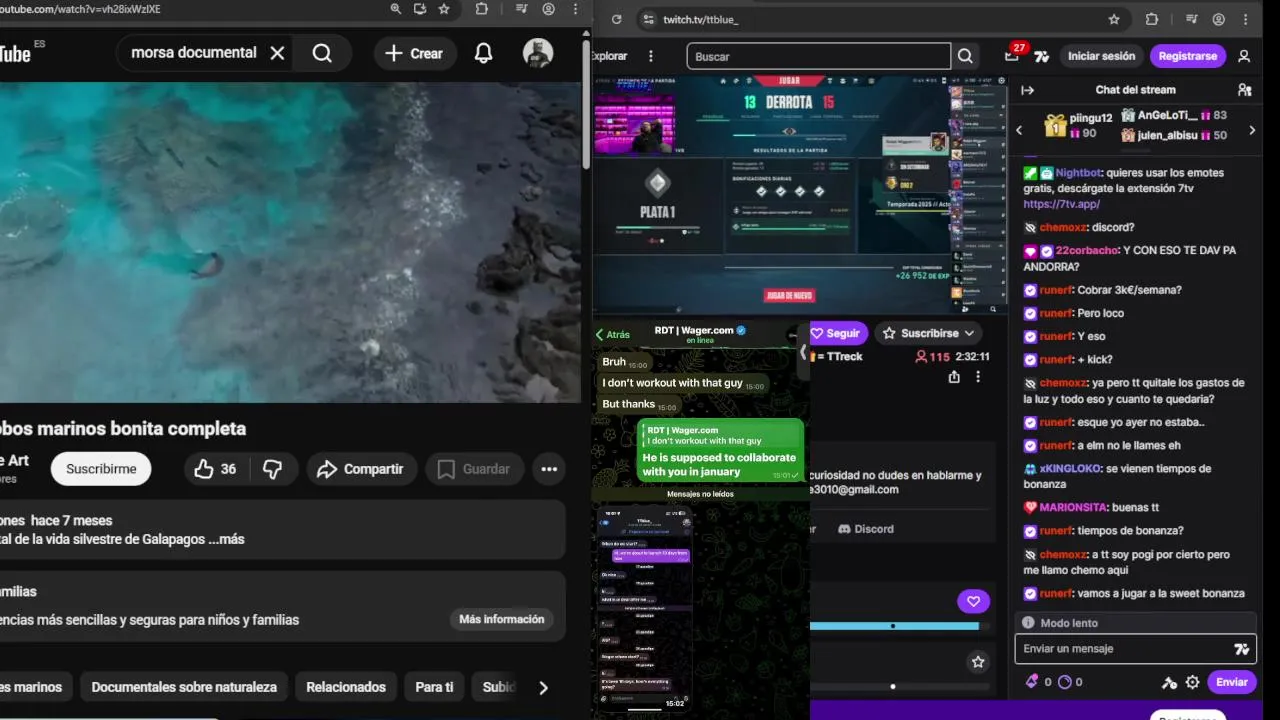The height and width of the screenshot is (720, 1280).
Task: Open channel points bits icon in chat
Action: (1032, 682)
